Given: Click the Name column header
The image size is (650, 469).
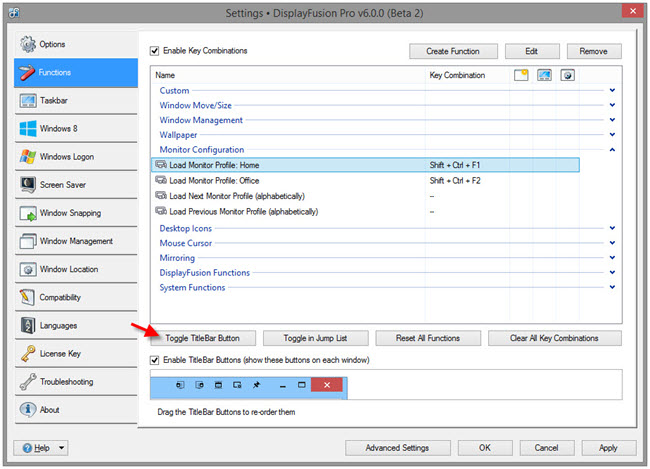Looking at the screenshot, I should point(288,75).
